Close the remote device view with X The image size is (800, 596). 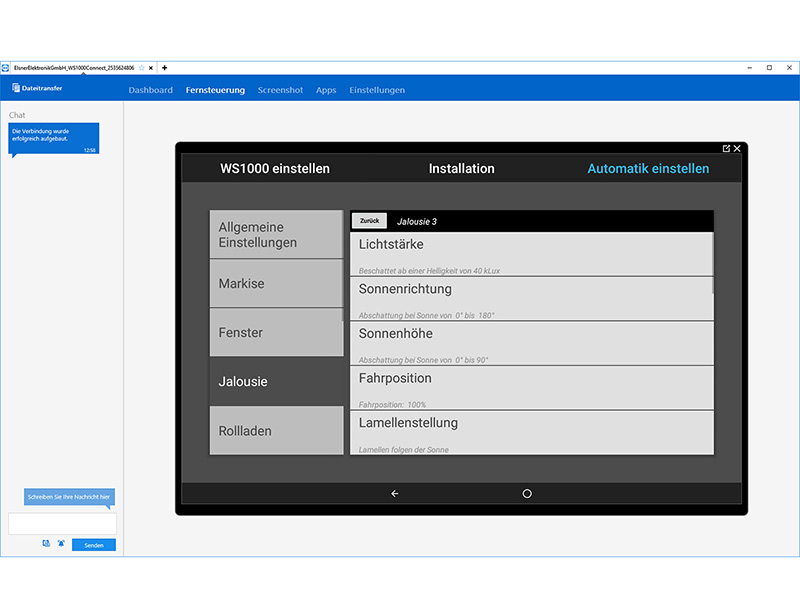coord(738,148)
